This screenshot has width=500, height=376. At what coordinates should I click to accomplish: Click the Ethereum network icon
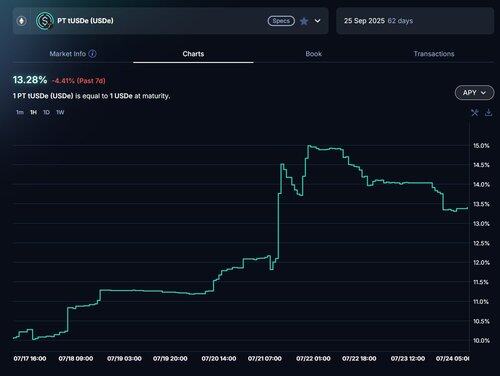22,21
